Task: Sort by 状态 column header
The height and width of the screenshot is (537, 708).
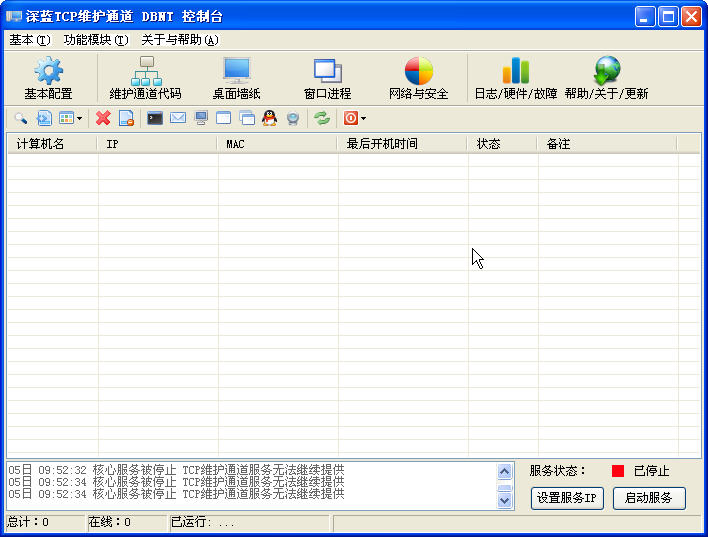Action: [502, 144]
